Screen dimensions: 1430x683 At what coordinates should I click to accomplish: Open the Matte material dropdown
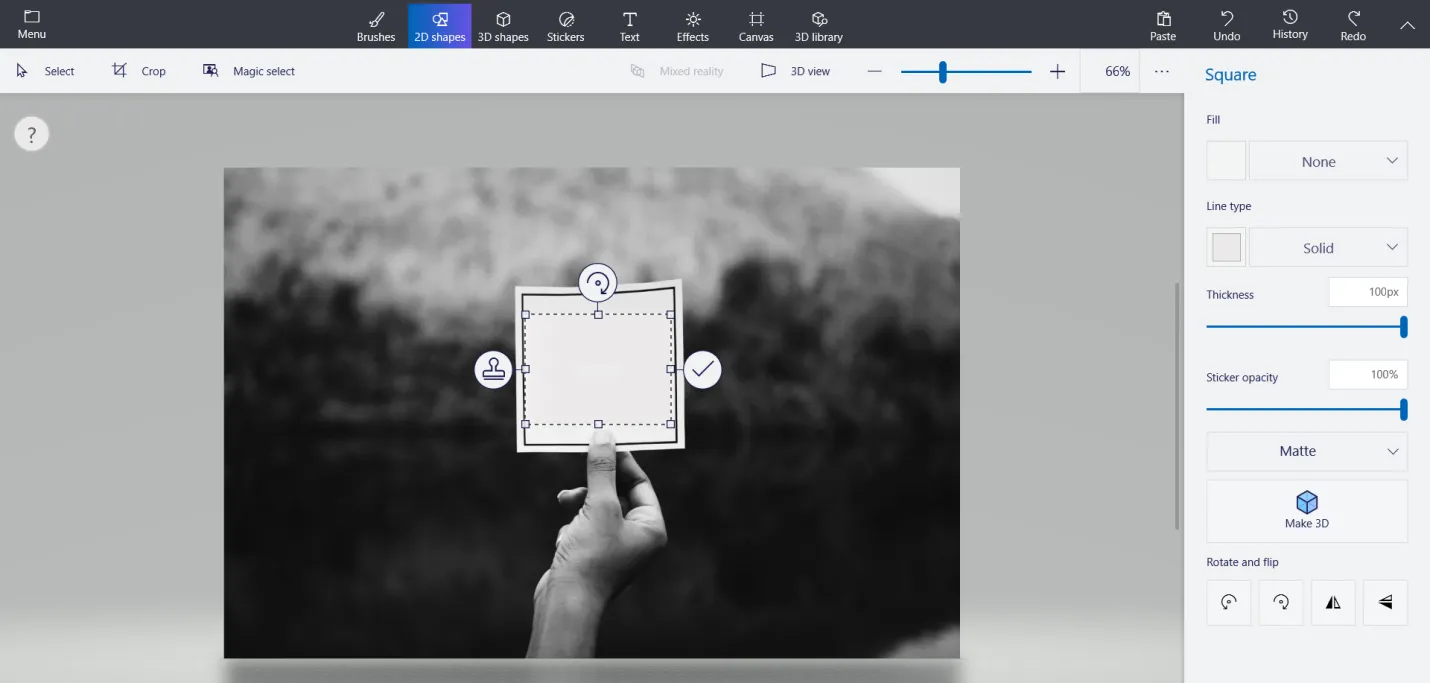coord(1307,451)
